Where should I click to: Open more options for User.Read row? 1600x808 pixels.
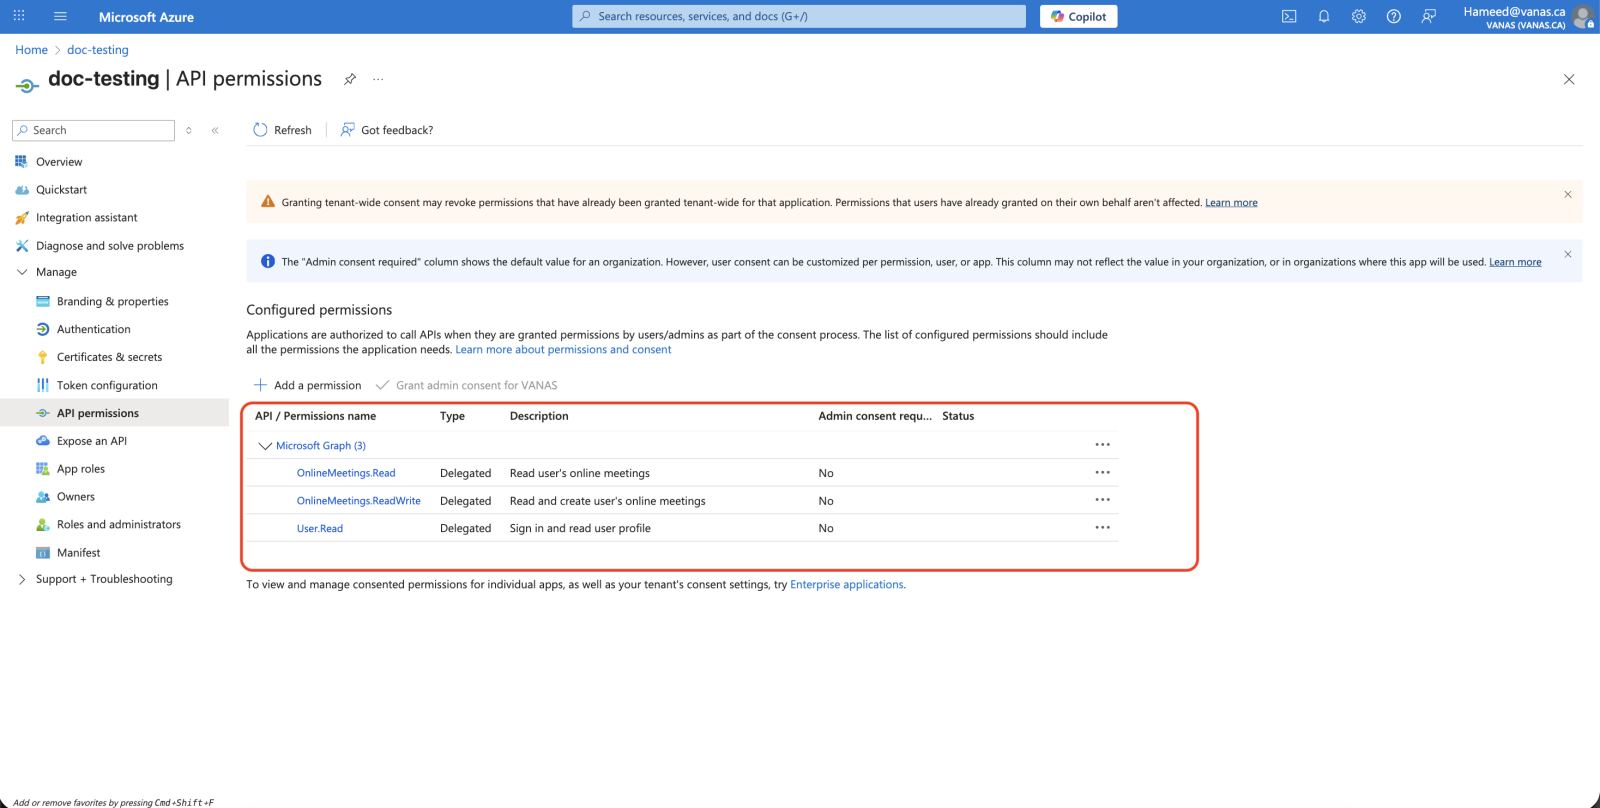pyautogui.click(x=1102, y=527)
